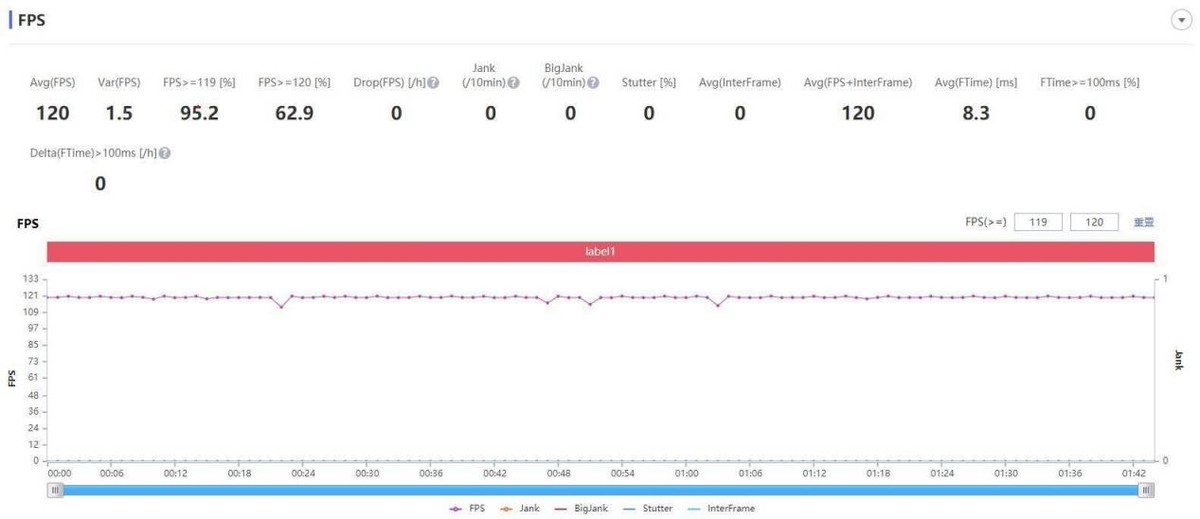Click the second FPS(>=) field showing 120
The width and height of the screenshot is (1200, 519).
(1094, 222)
